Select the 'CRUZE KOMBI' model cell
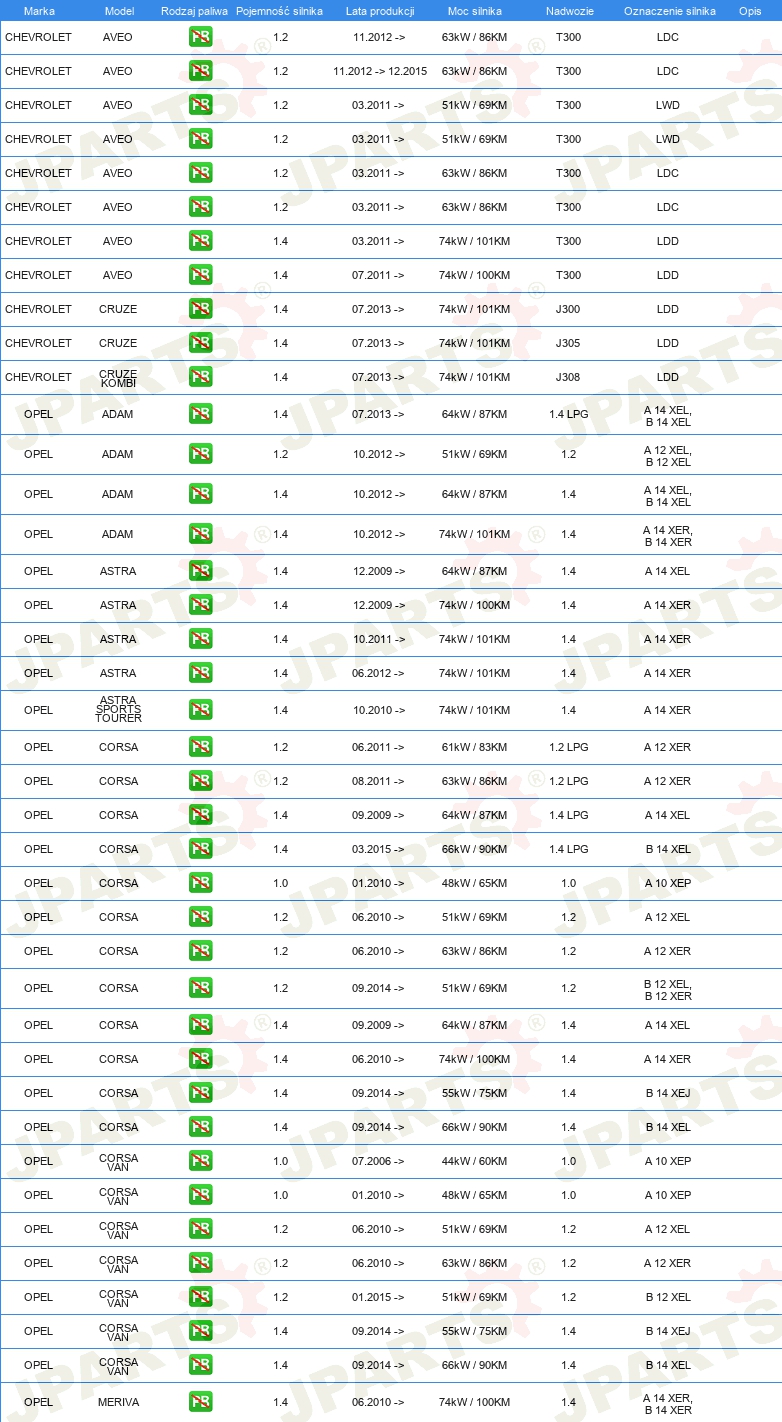This screenshot has width=782, height=1422. [x=118, y=377]
